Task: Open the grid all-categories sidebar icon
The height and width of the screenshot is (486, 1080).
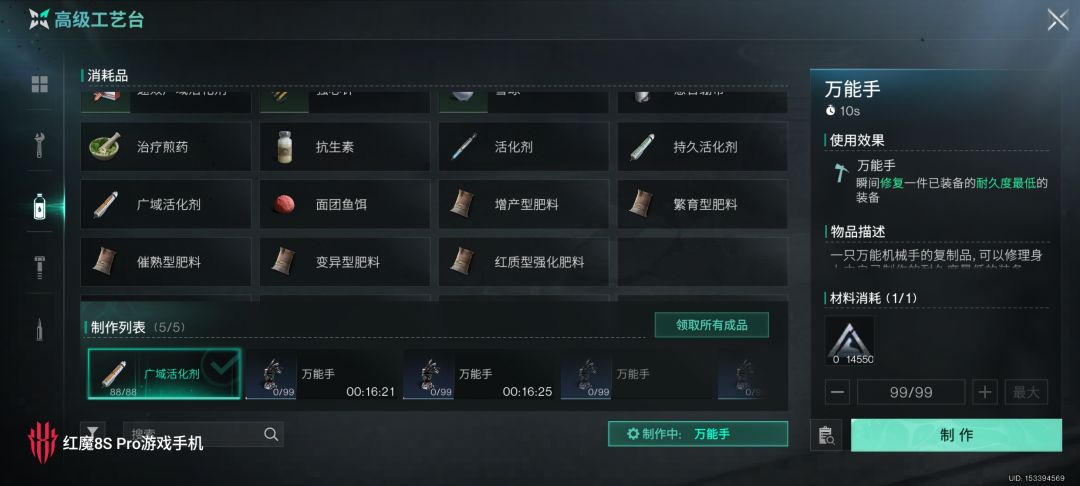Action: [40, 85]
